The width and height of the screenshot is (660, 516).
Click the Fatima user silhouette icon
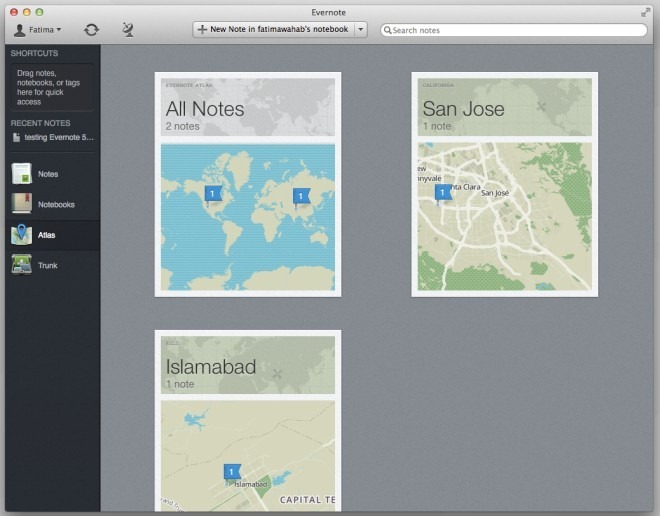click(x=19, y=30)
